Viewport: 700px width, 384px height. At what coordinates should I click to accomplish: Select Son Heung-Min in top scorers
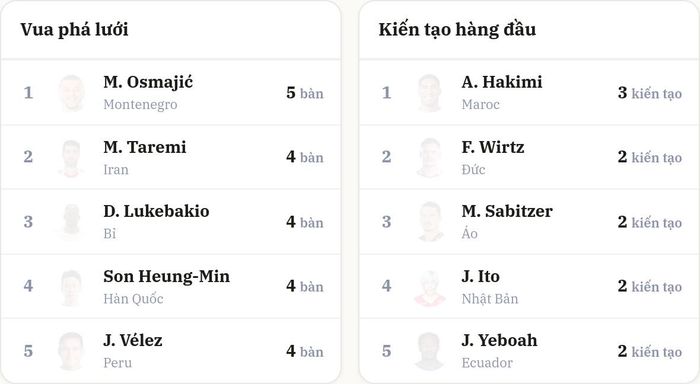point(167,276)
